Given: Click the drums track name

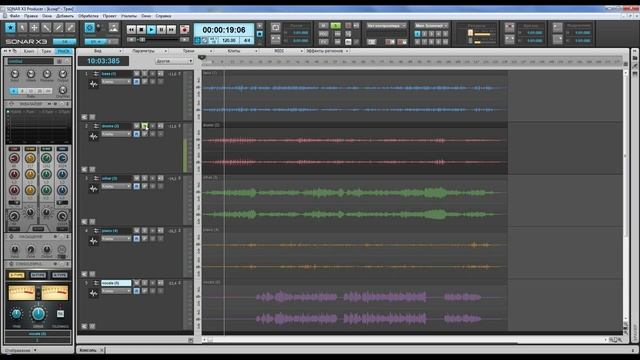Looking at the screenshot, I should 116,126.
